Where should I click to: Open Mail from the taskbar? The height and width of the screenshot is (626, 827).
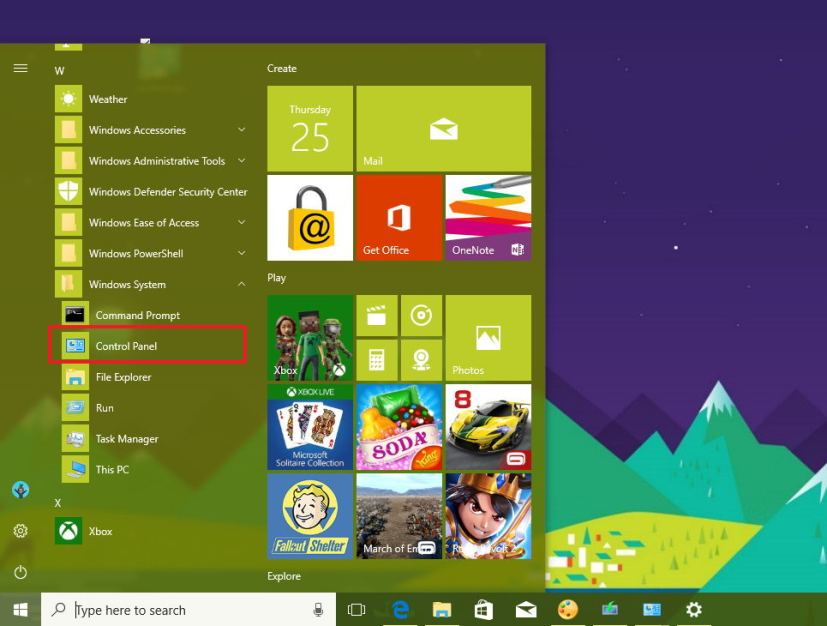coord(526,610)
